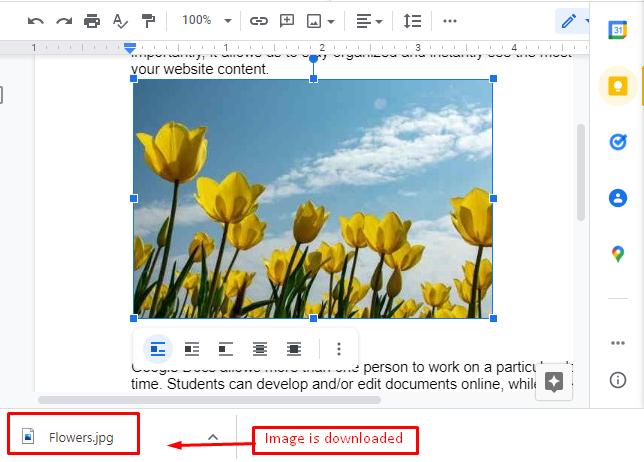644x462 pixels.
Task: Click bottom-middle image resize handle
Action: coord(313,318)
